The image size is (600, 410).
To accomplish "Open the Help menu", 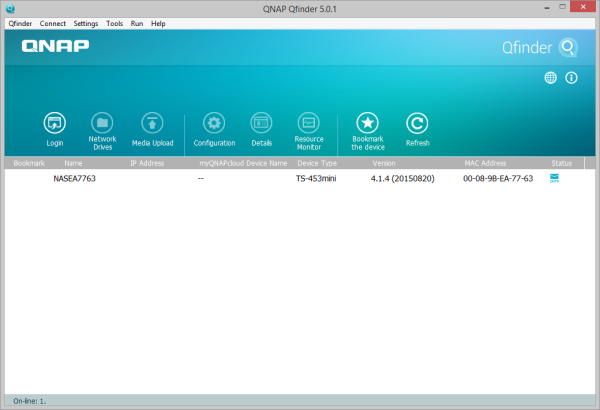I will pos(158,23).
